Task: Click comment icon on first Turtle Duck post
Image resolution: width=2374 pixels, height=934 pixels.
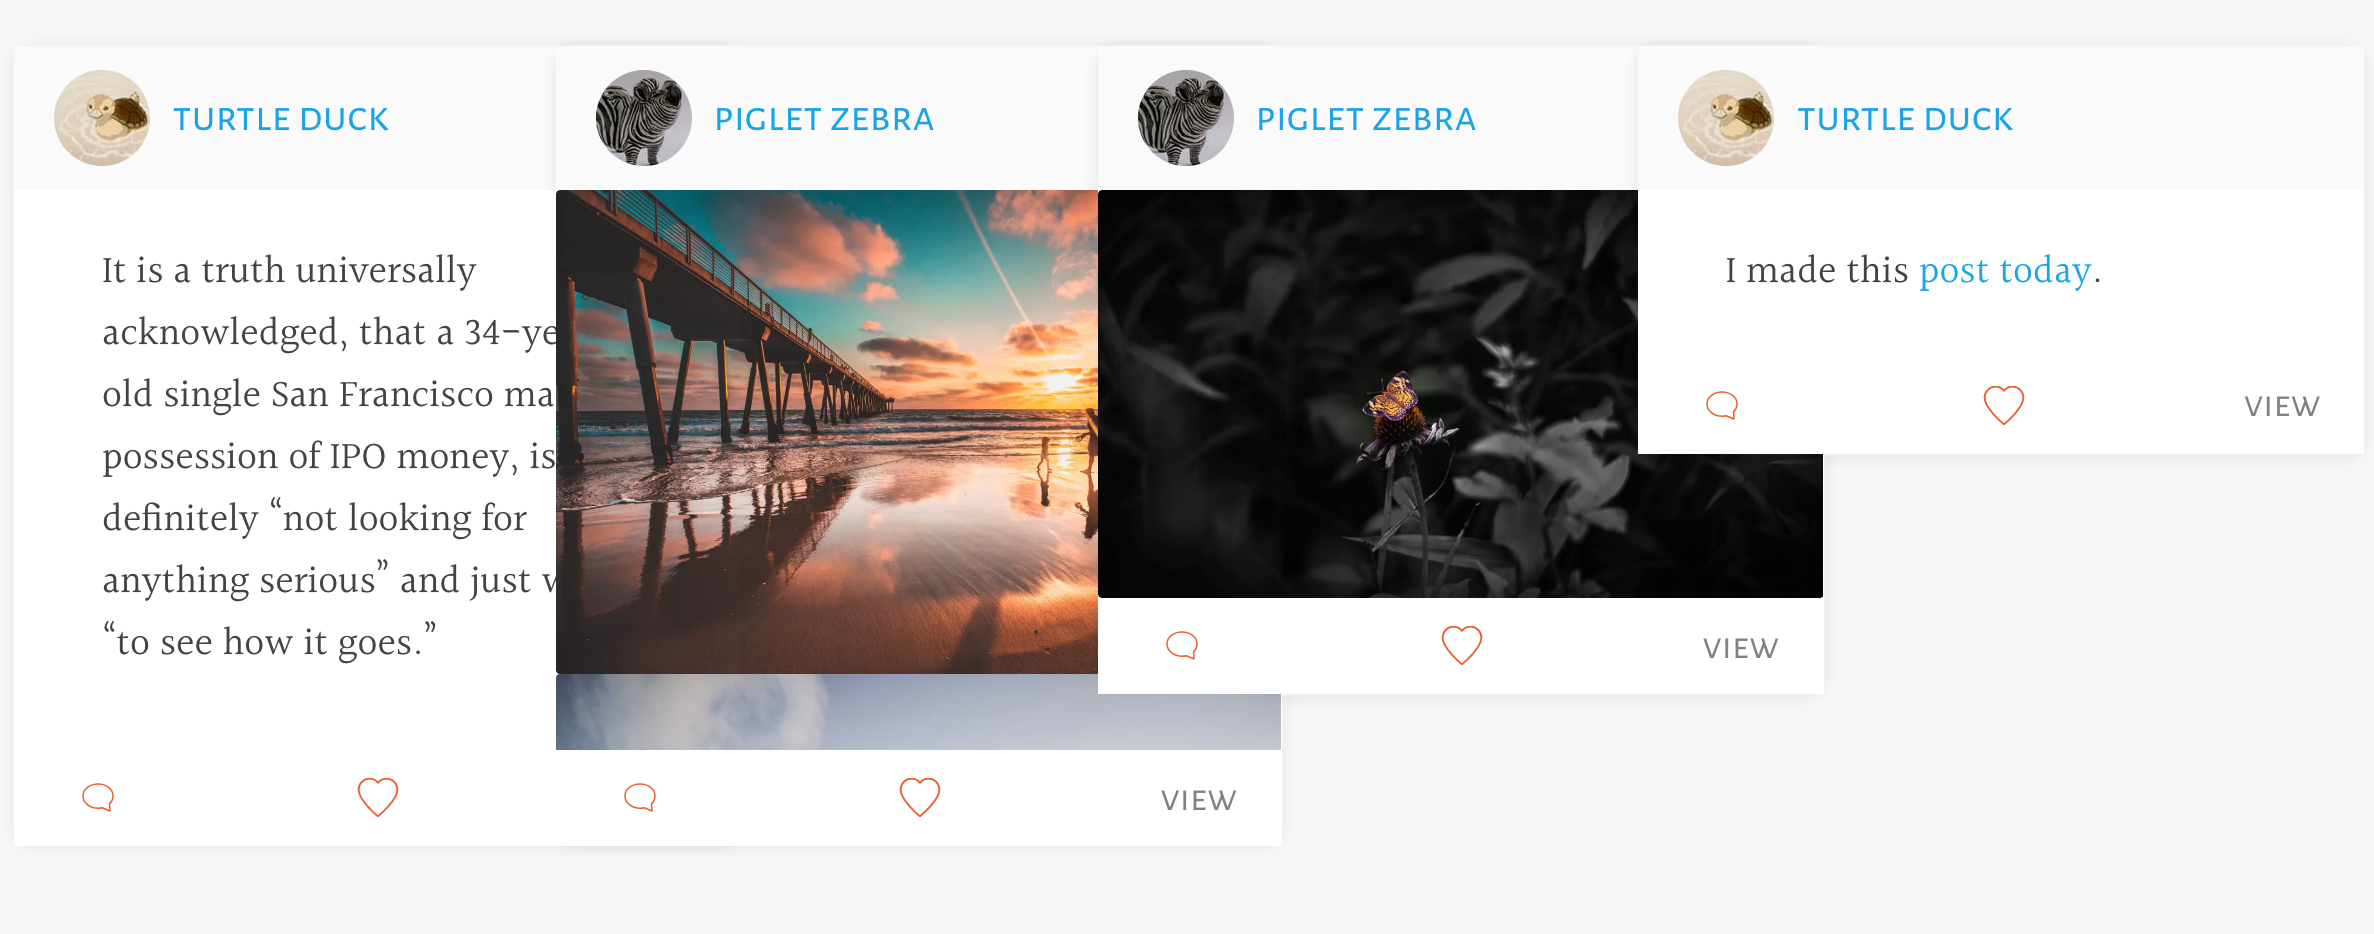Action: (98, 797)
